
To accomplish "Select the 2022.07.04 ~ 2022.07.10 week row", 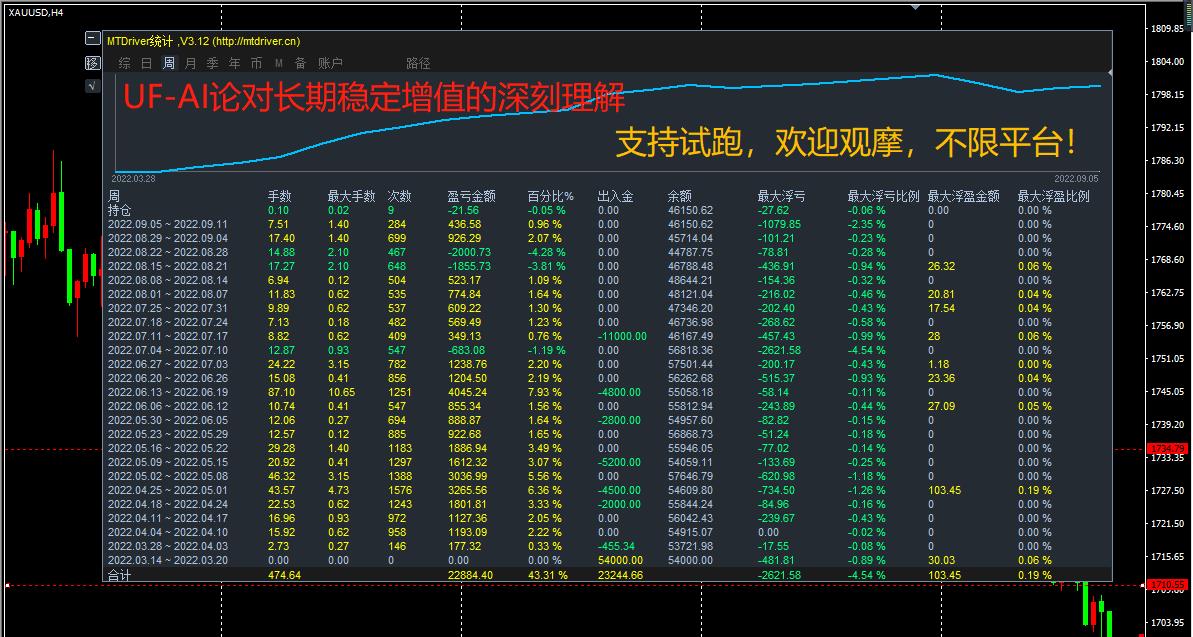I will click(606, 350).
